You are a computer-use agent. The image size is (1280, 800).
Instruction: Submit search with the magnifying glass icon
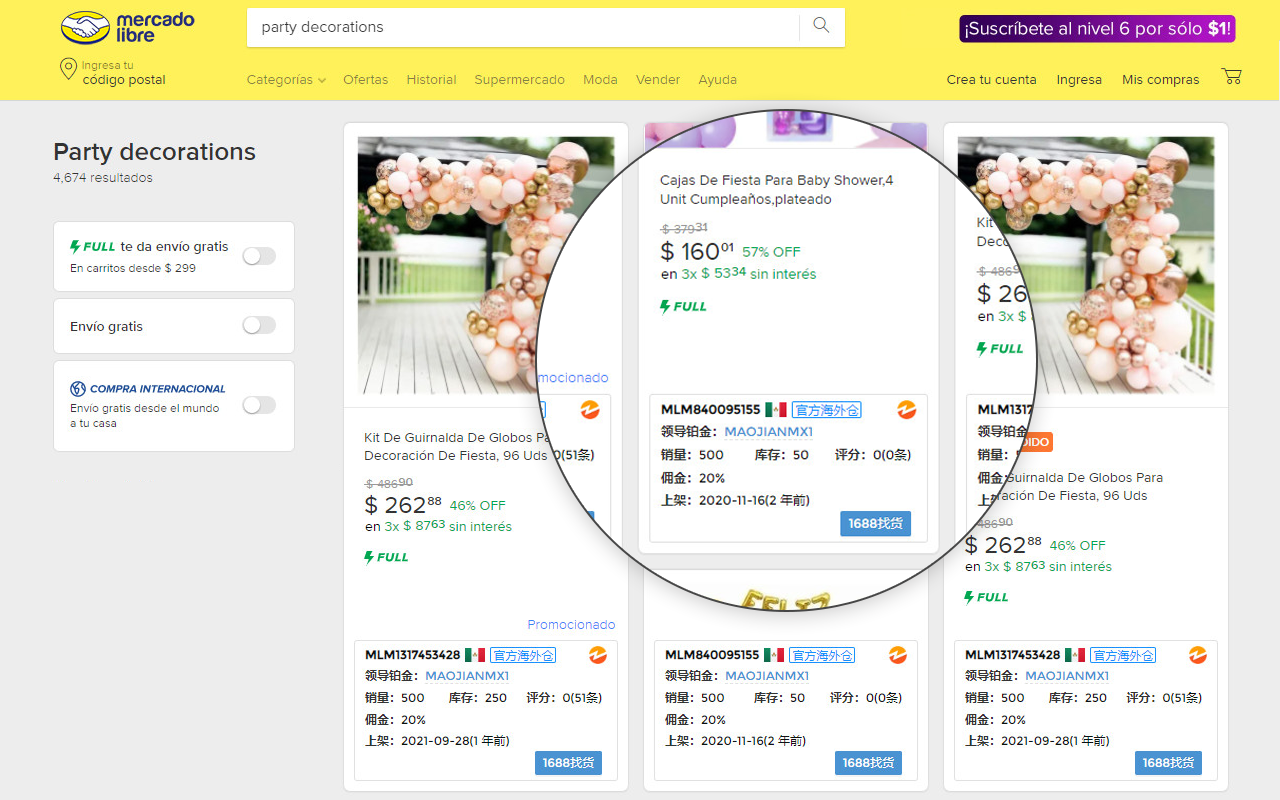pyautogui.click(x=821, y=26)
